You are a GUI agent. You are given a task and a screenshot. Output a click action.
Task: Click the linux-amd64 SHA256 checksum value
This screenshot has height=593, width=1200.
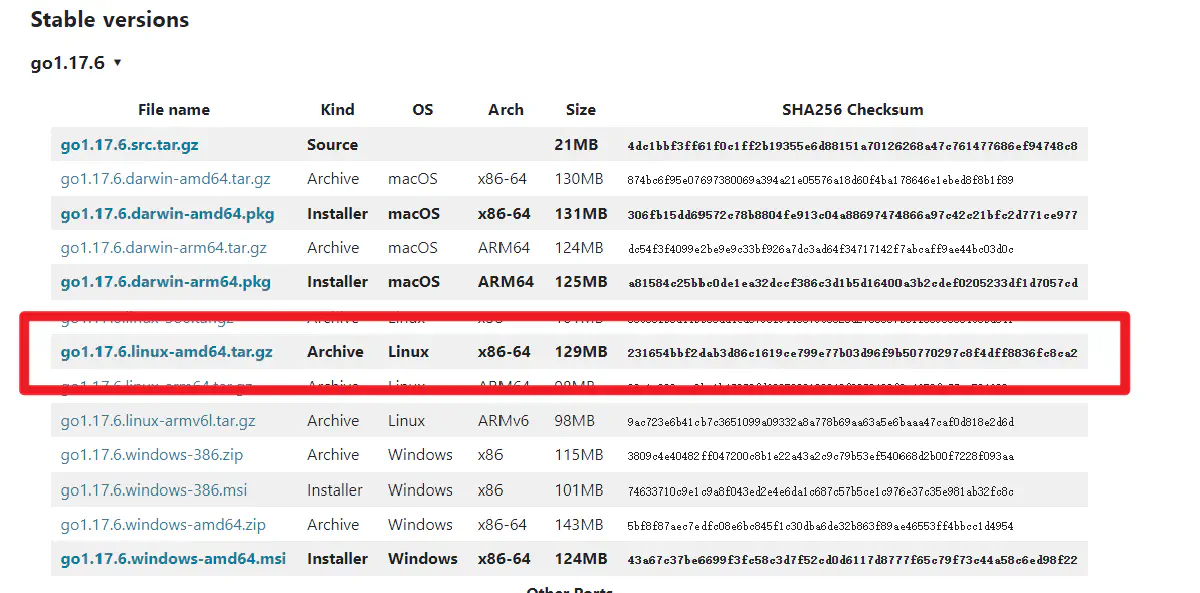[852, 353]
